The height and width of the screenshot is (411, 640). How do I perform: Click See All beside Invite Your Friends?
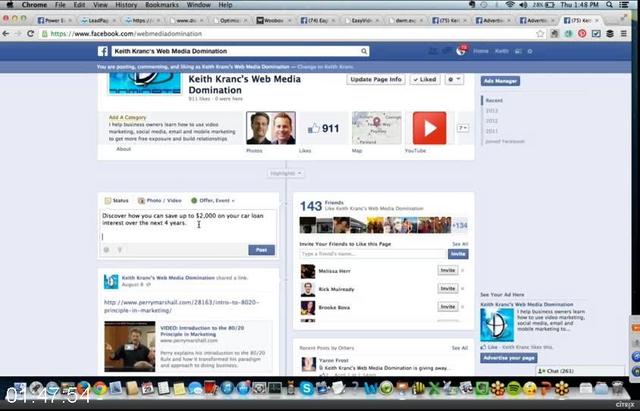460,244
